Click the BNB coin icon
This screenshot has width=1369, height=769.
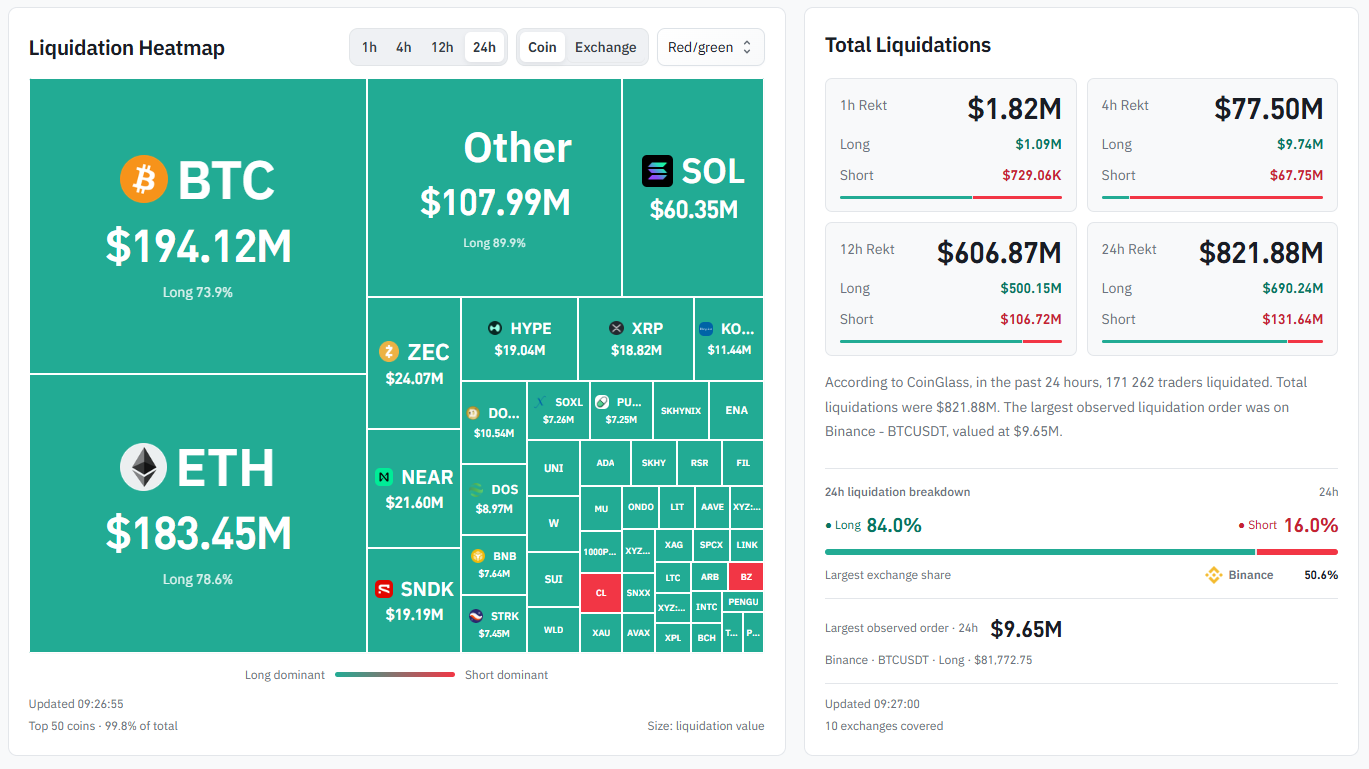tap(478, 556)
